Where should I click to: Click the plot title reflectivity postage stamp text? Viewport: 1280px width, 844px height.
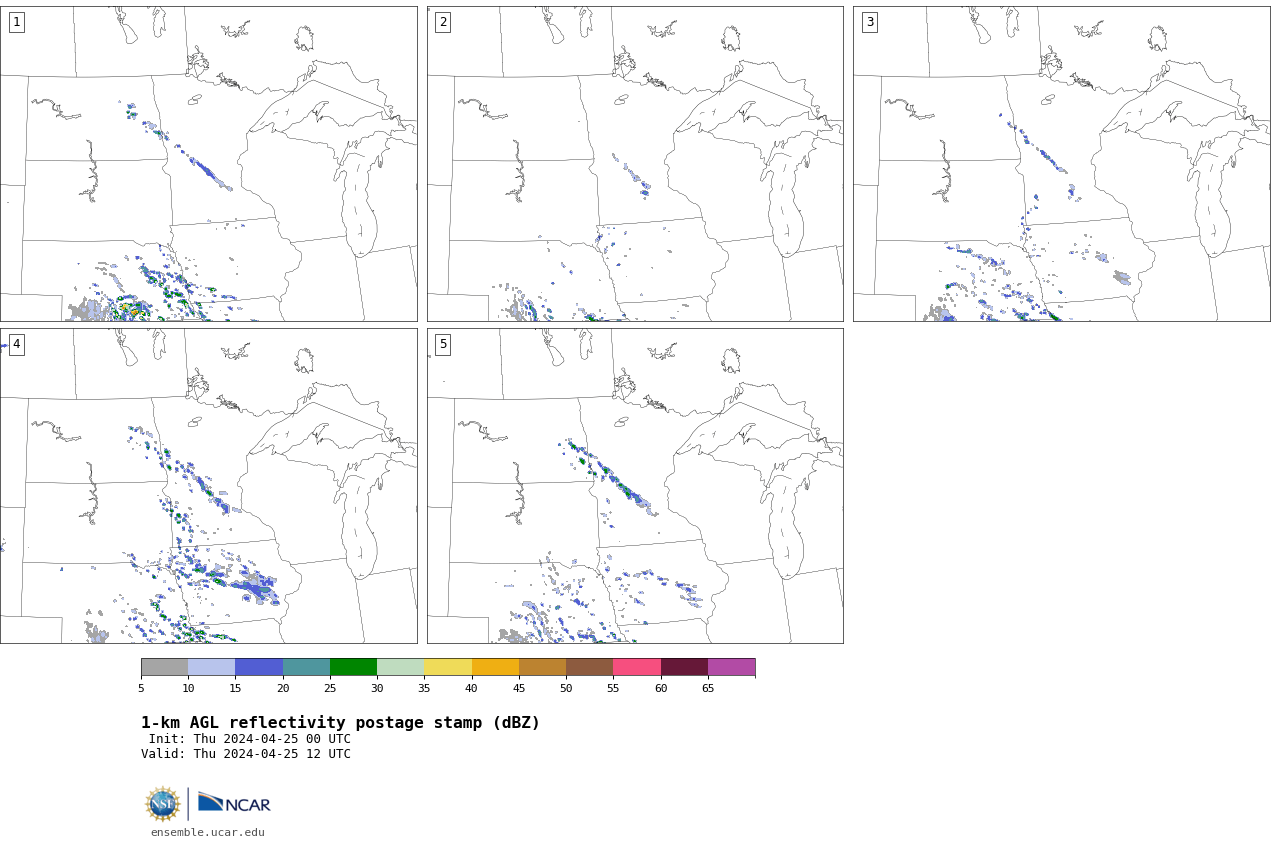pos(341,723)
